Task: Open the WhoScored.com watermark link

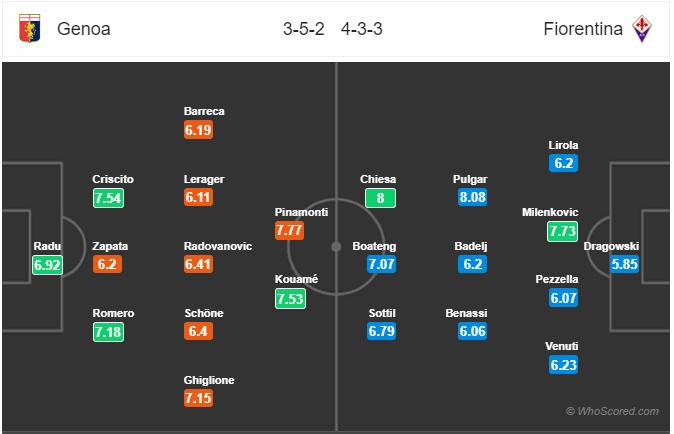Action: [612, 411]
